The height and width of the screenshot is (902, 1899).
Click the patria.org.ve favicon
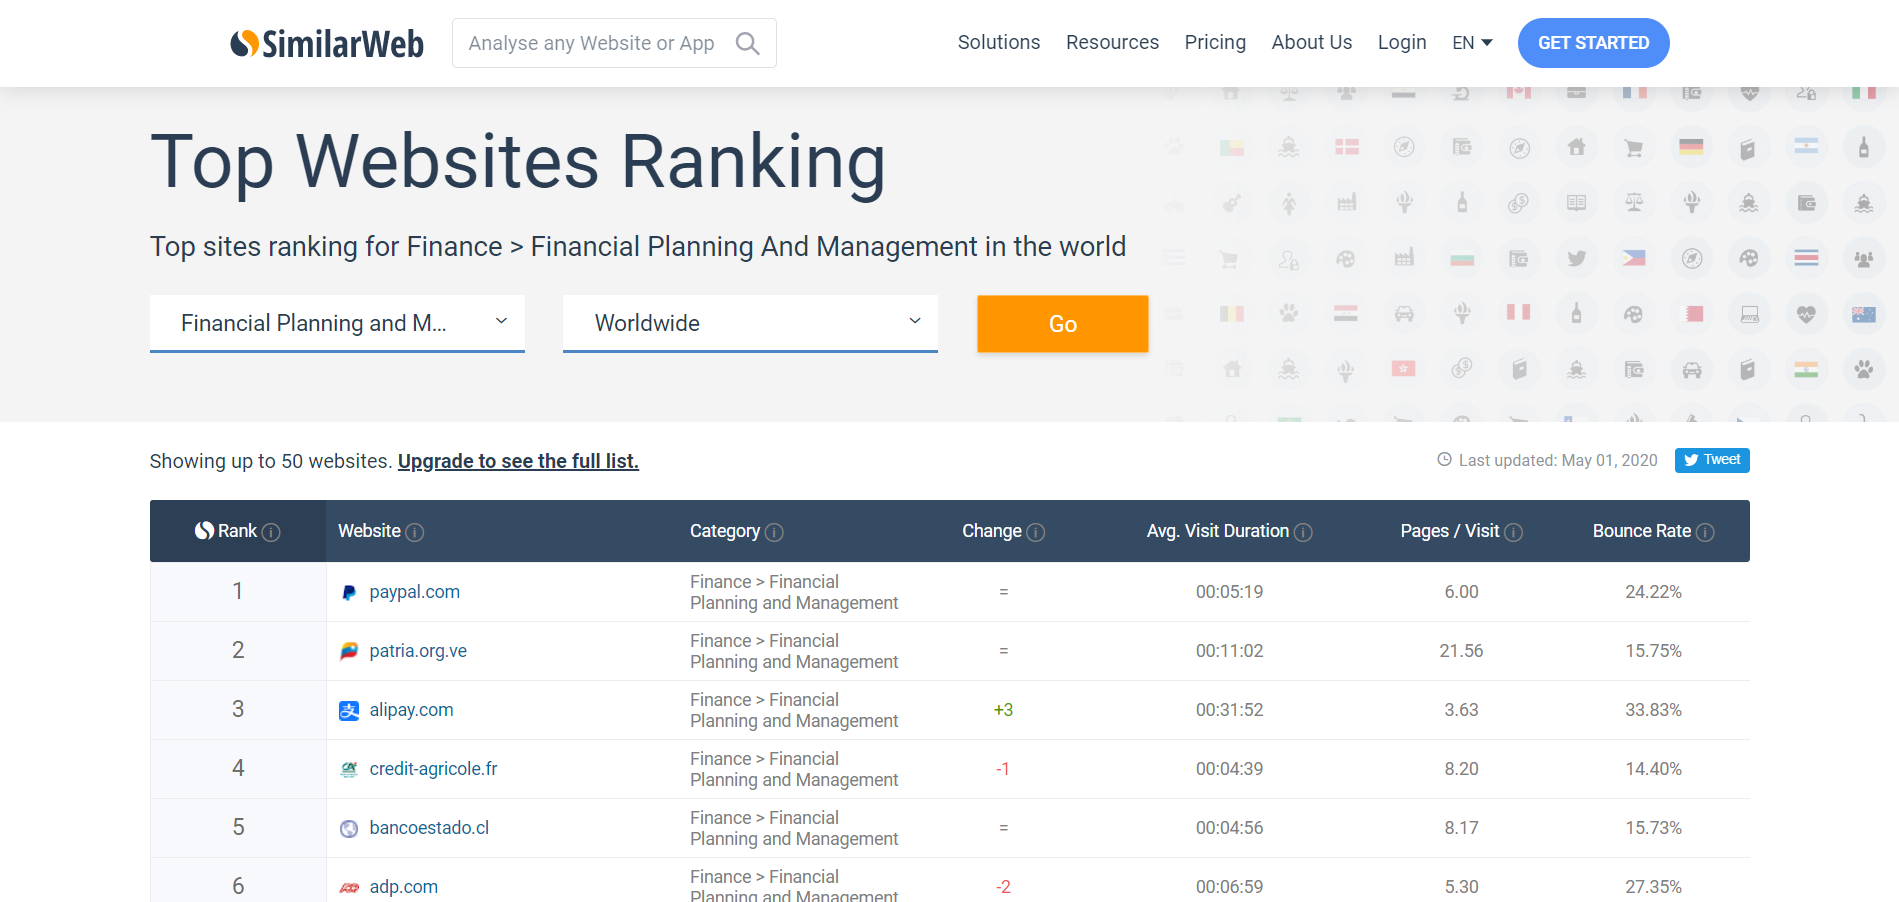point(349,651)
